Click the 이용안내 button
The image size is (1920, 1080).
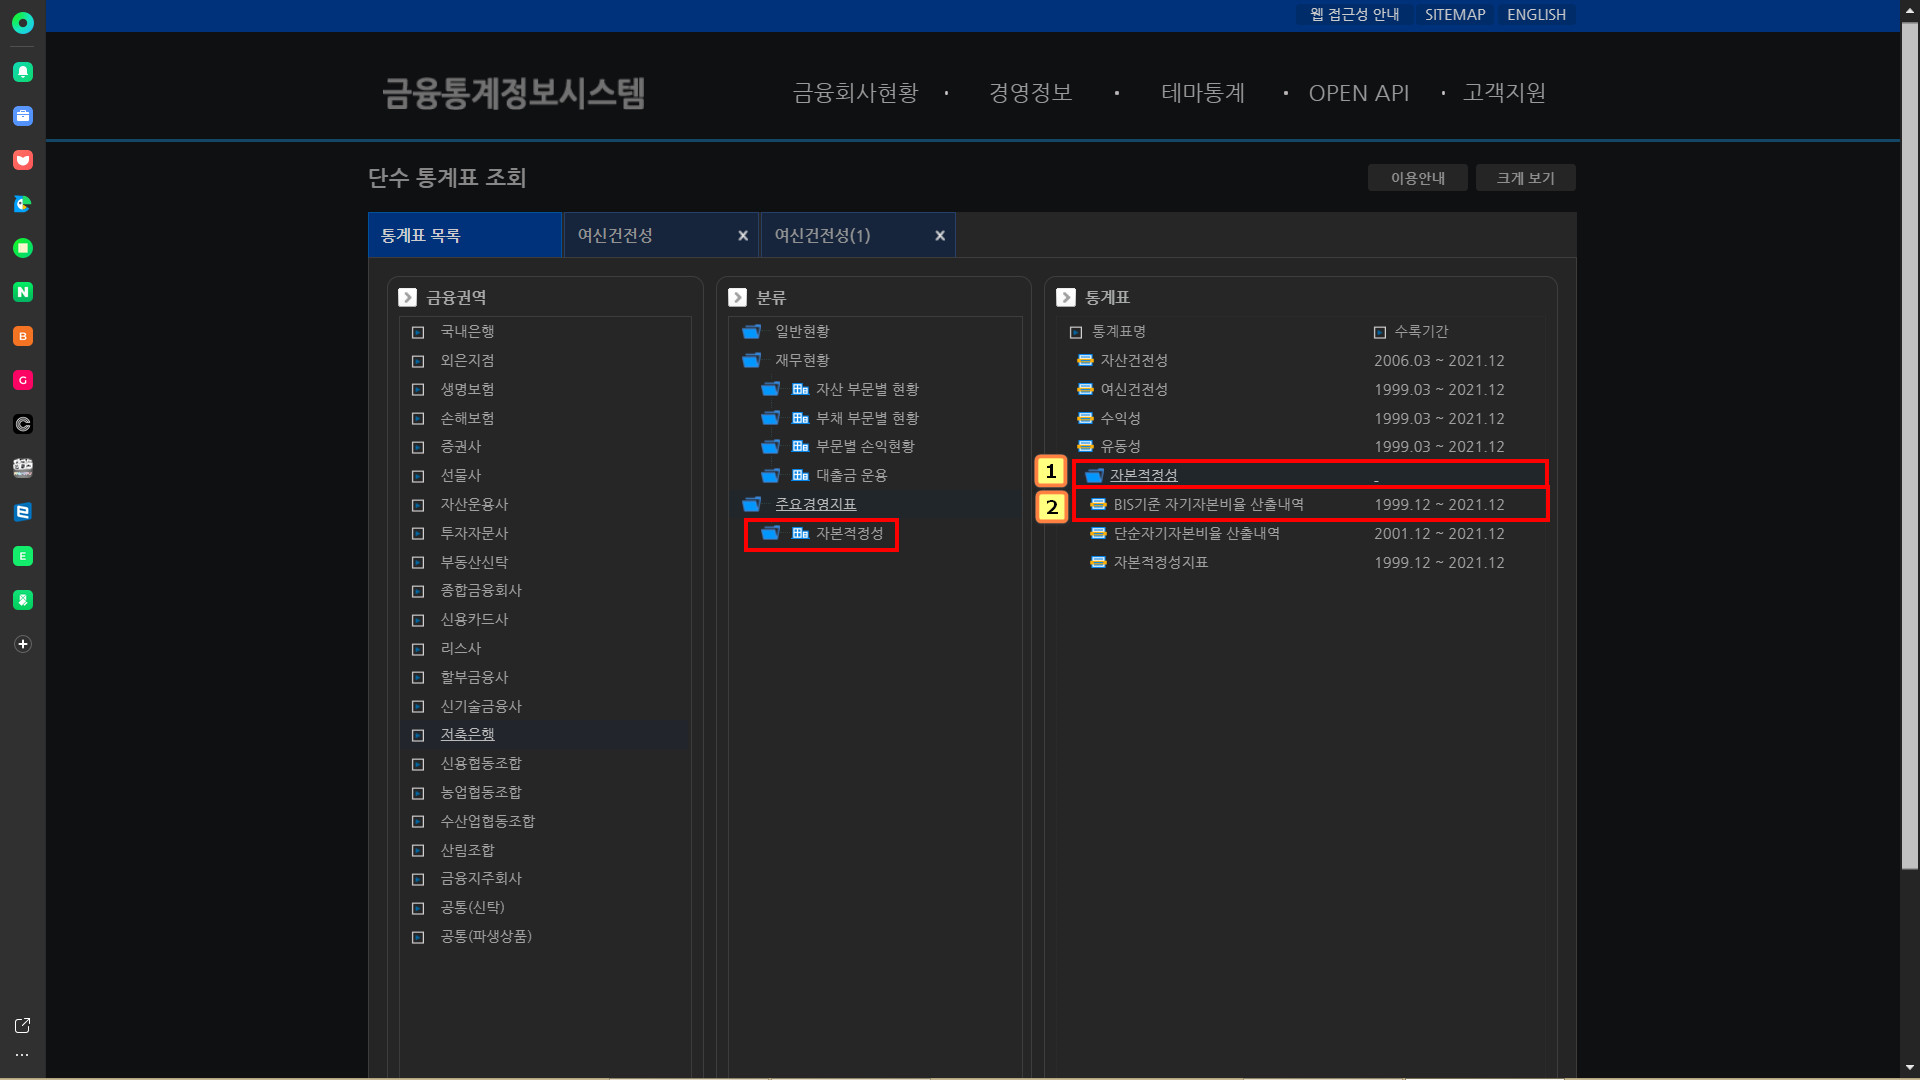click(x=1417, y=178)
